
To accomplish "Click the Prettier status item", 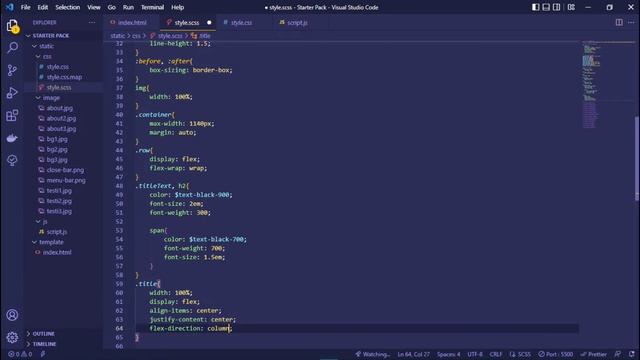I will click(593, 354).
